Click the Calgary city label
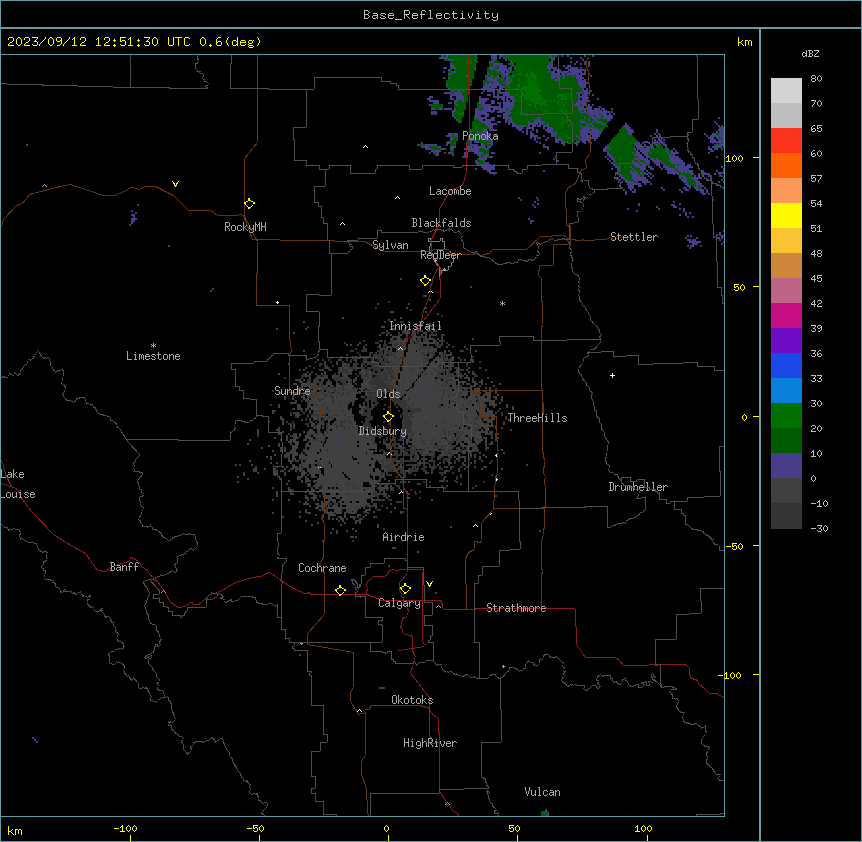The image size is (862, 842). tap(400, 603)
